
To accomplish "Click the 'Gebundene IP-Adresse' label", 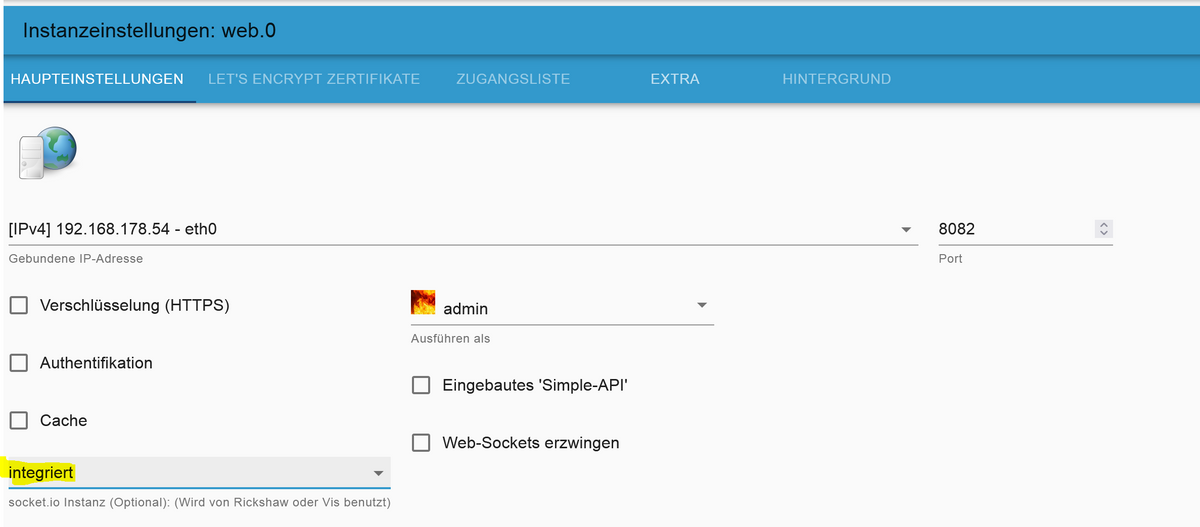I will click(76, 259).
